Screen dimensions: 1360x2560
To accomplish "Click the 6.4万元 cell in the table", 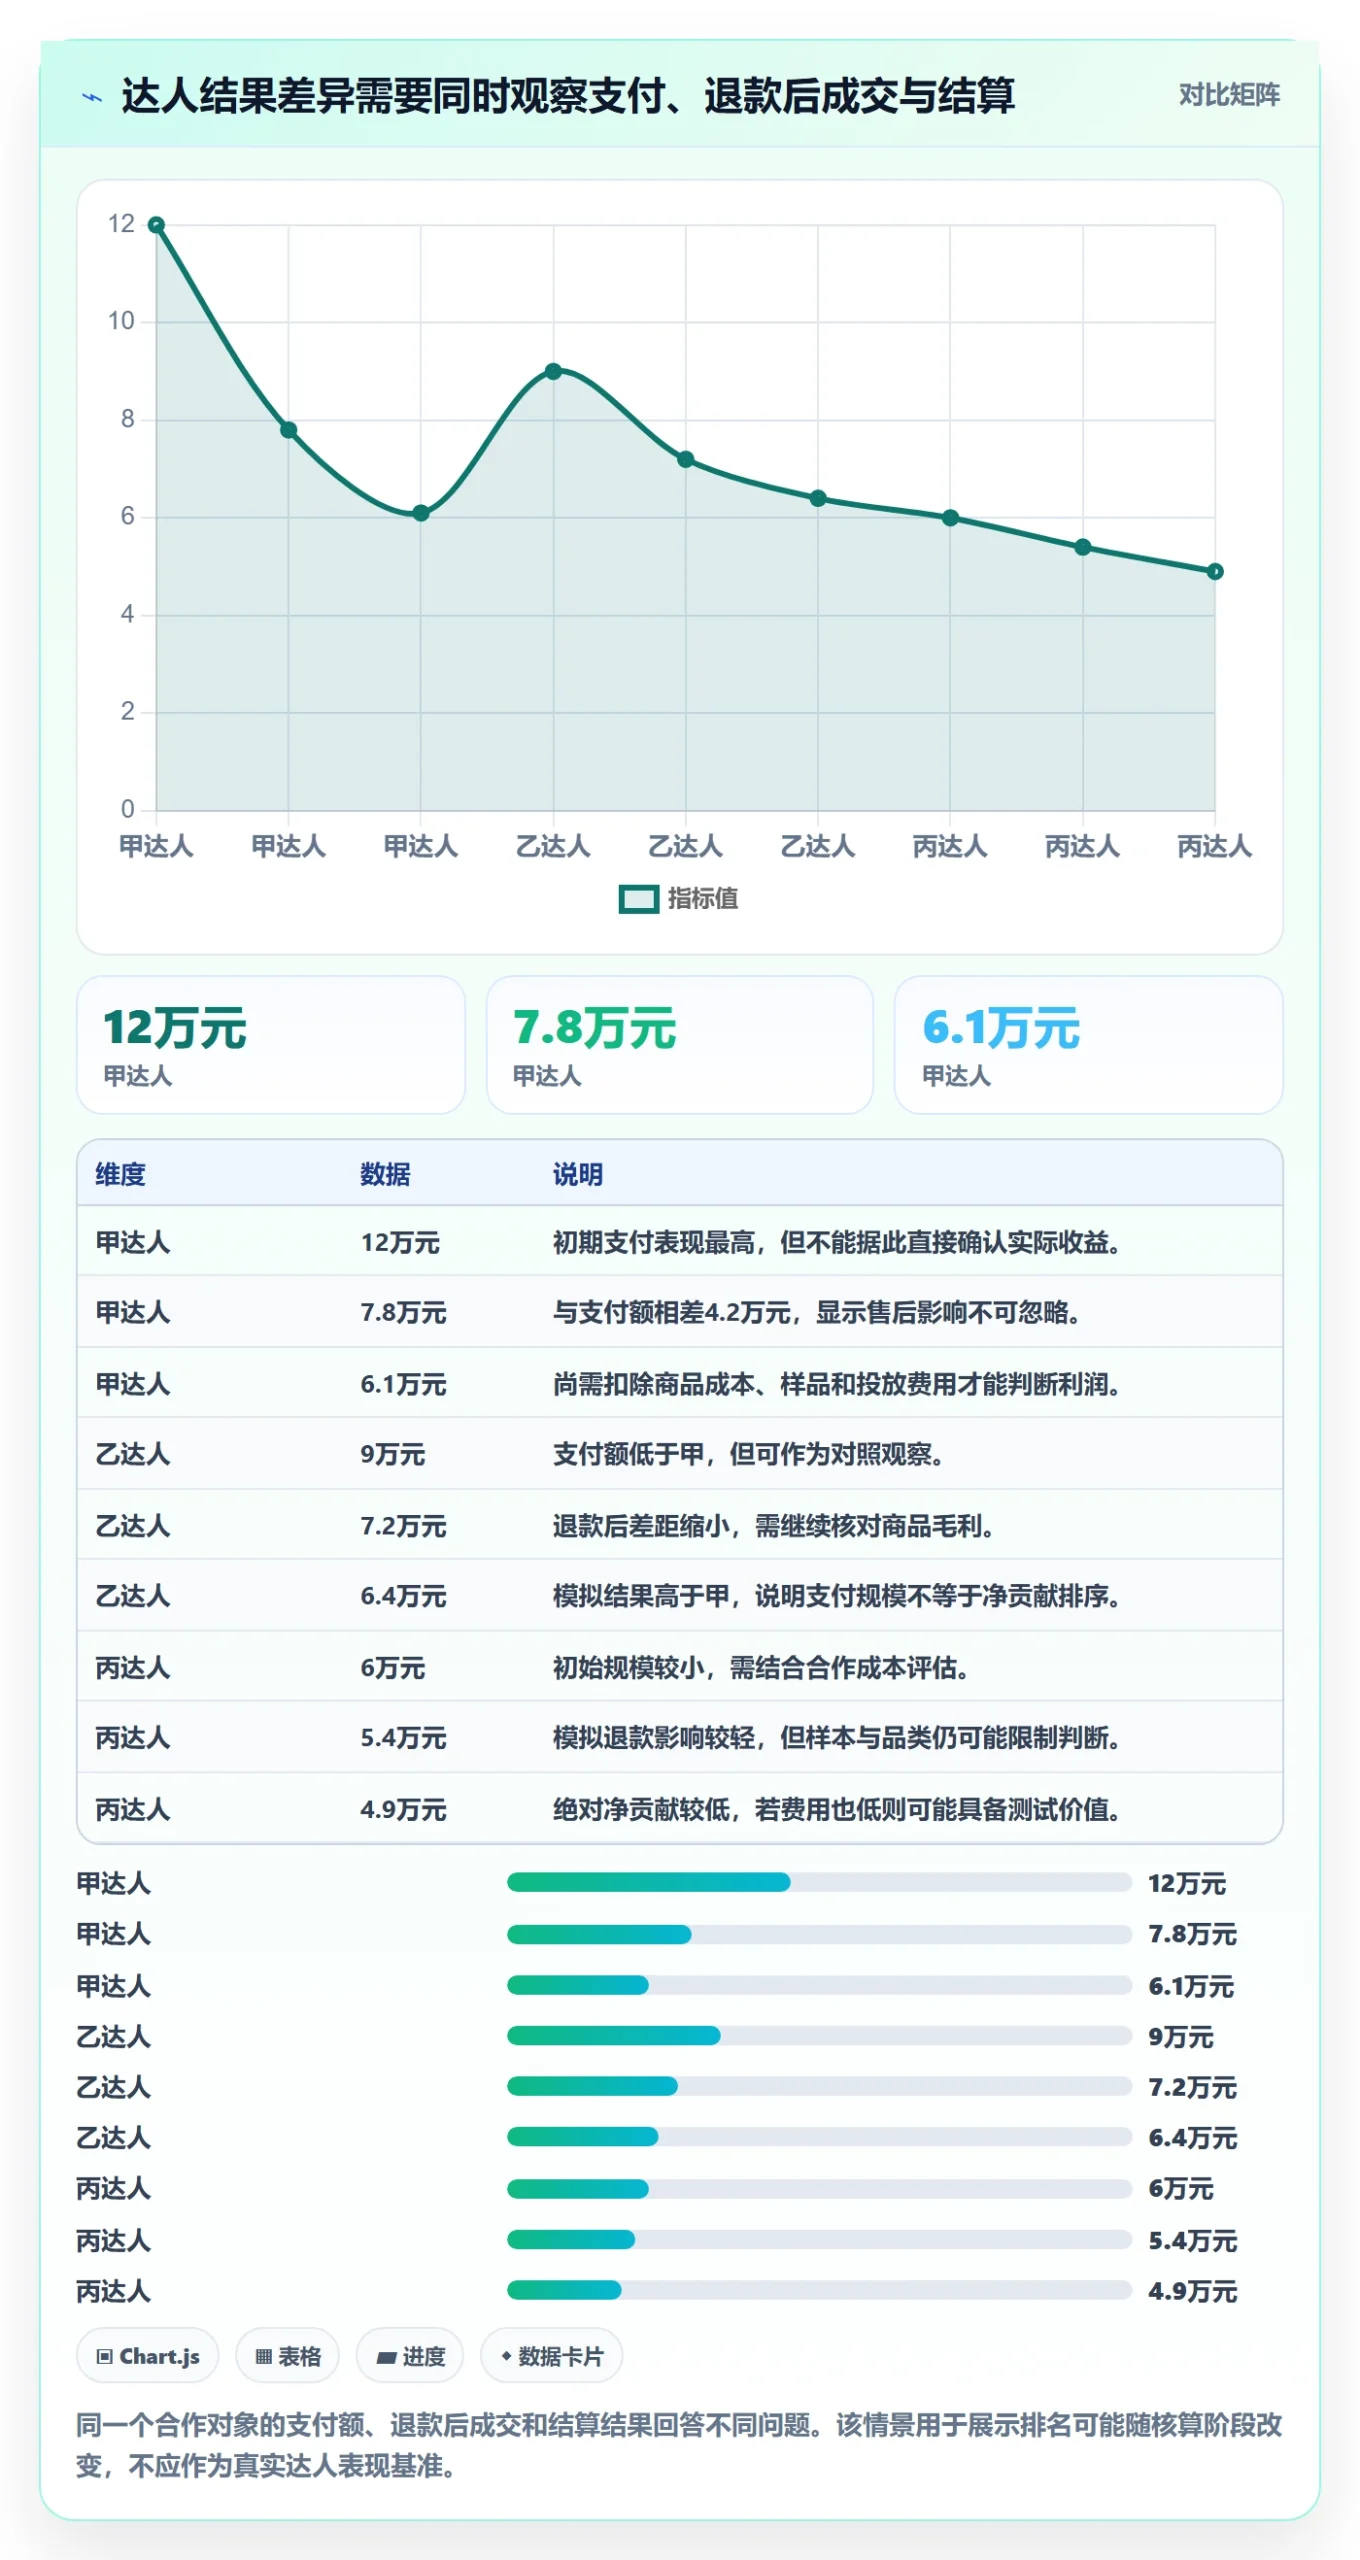I will click(403, 1597).
